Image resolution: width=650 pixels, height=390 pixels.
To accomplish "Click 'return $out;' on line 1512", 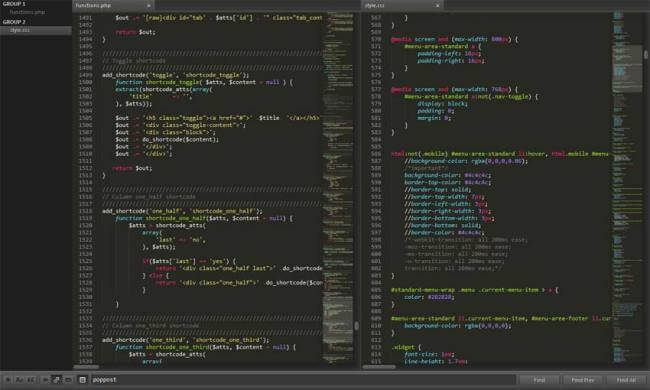I will pyautogui.click(x=132, y=168).
